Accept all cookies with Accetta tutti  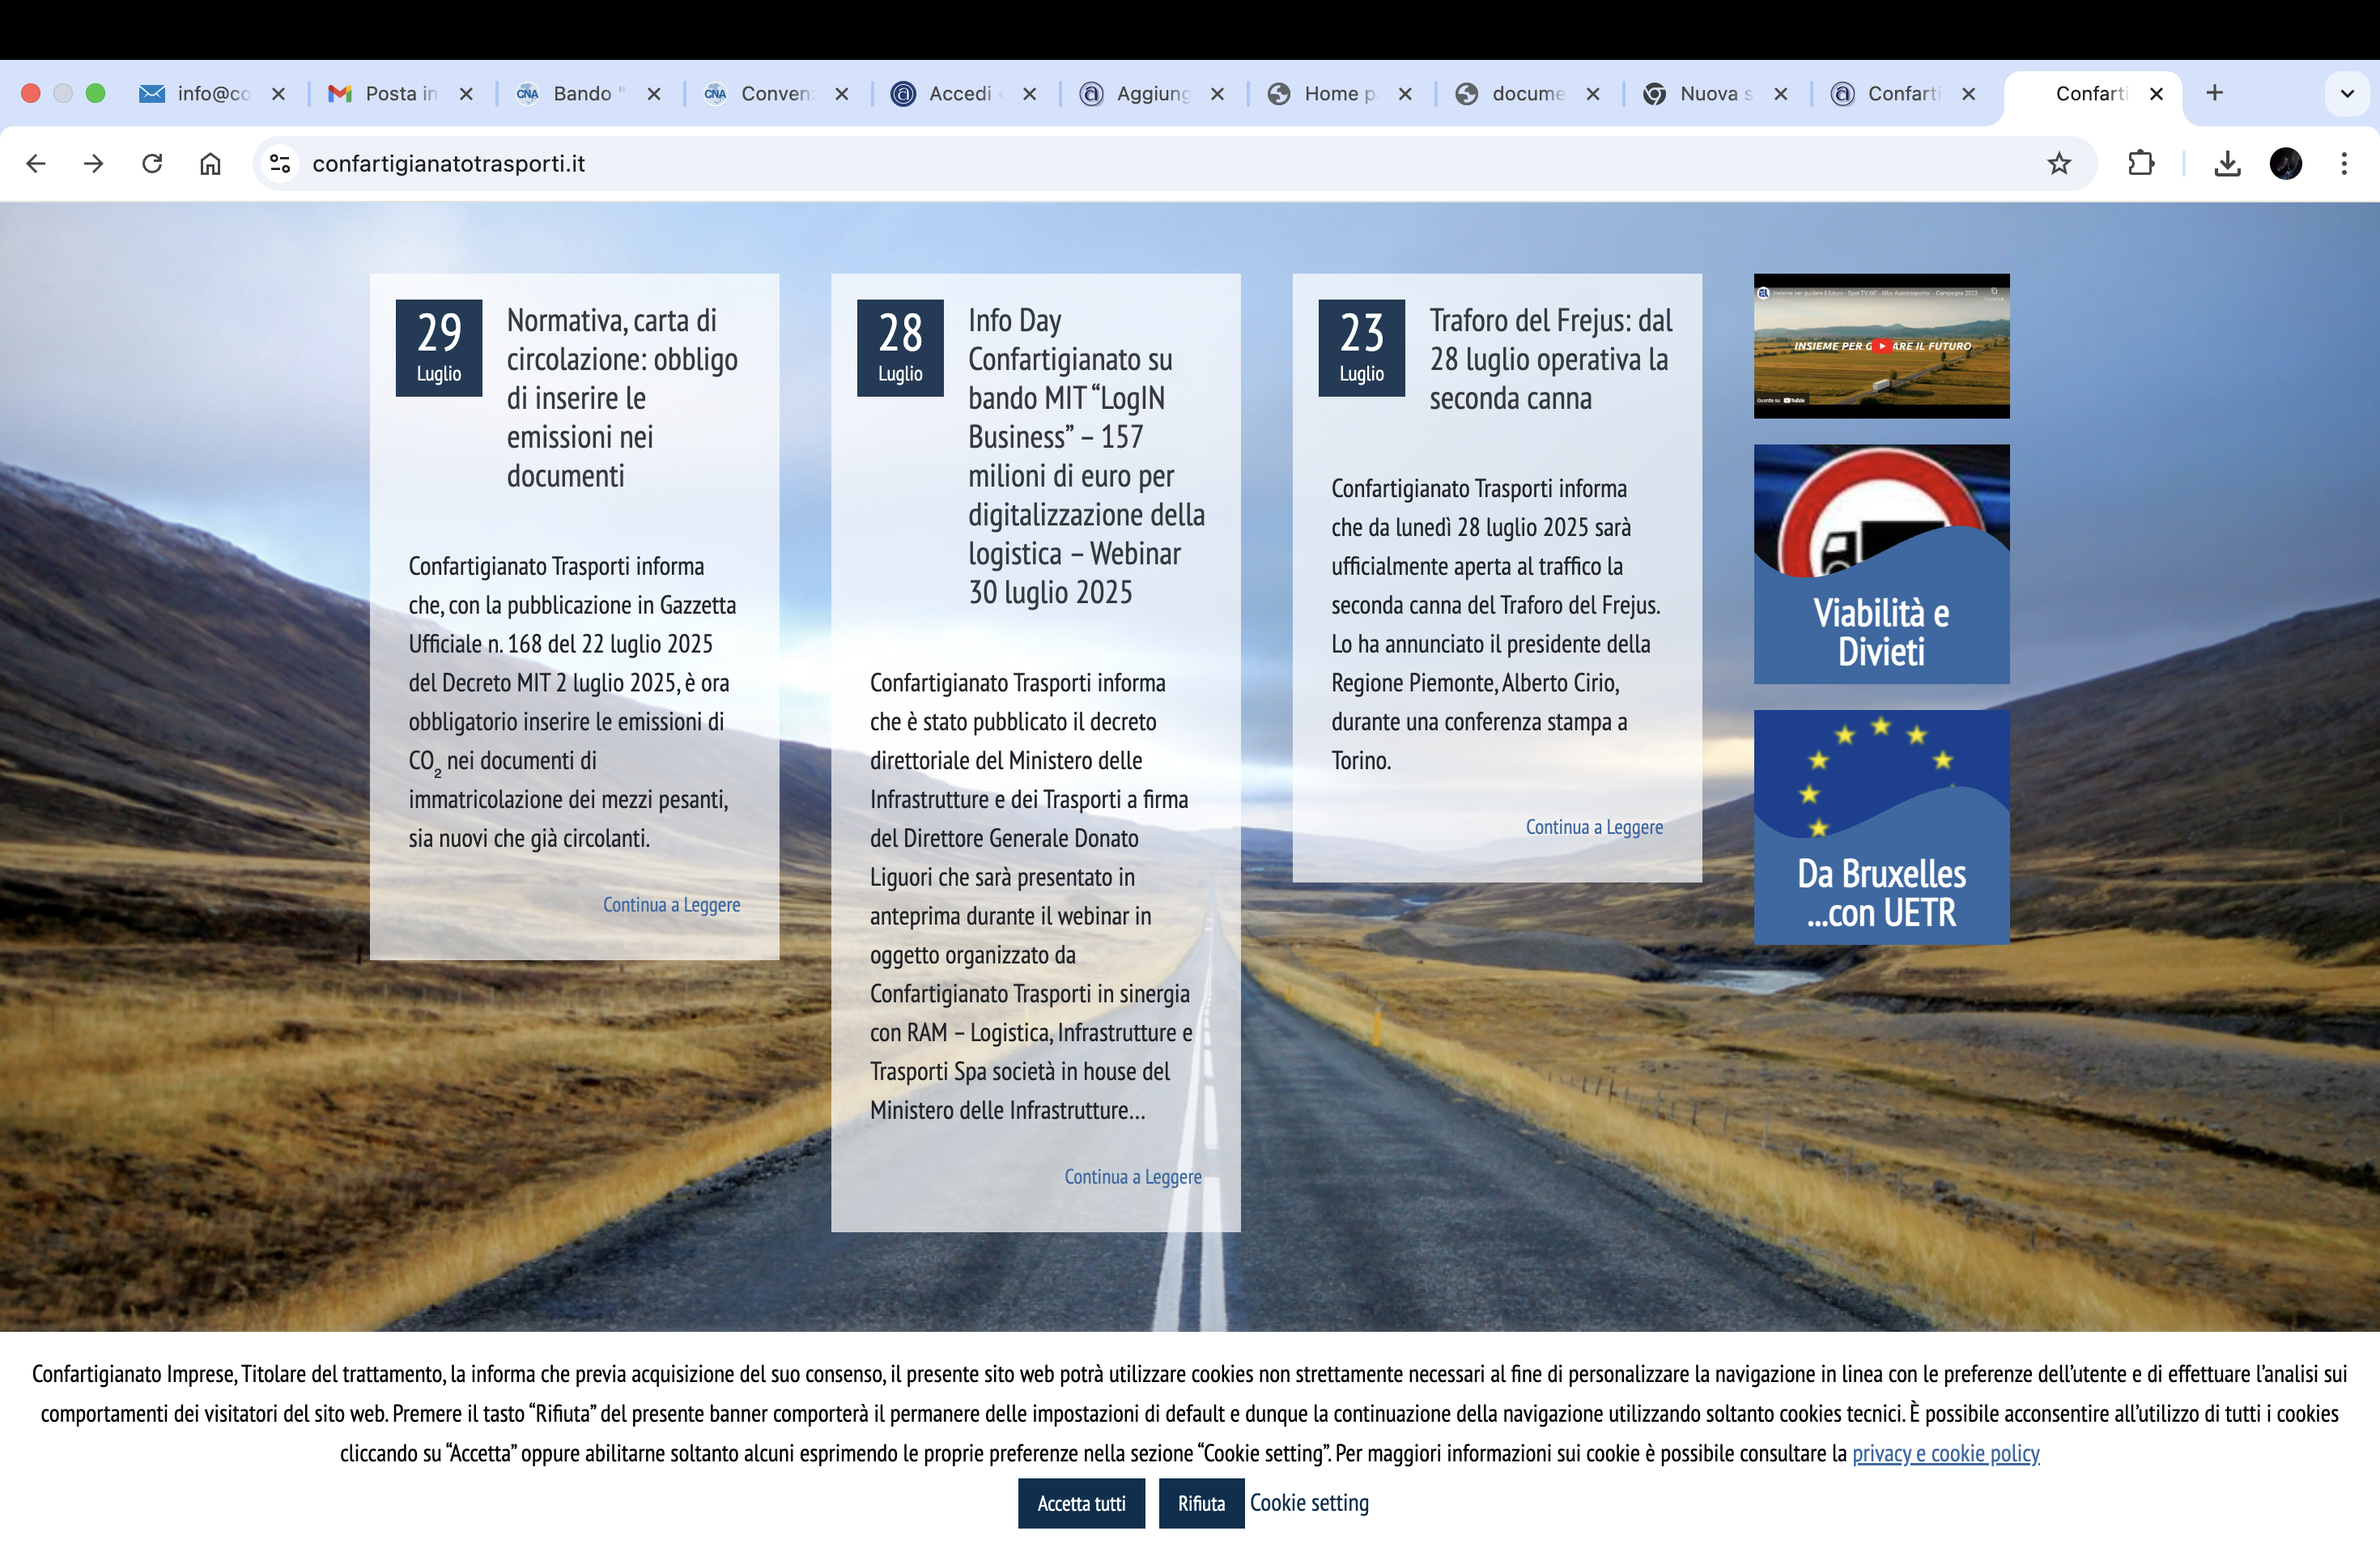point(1081,1503)
